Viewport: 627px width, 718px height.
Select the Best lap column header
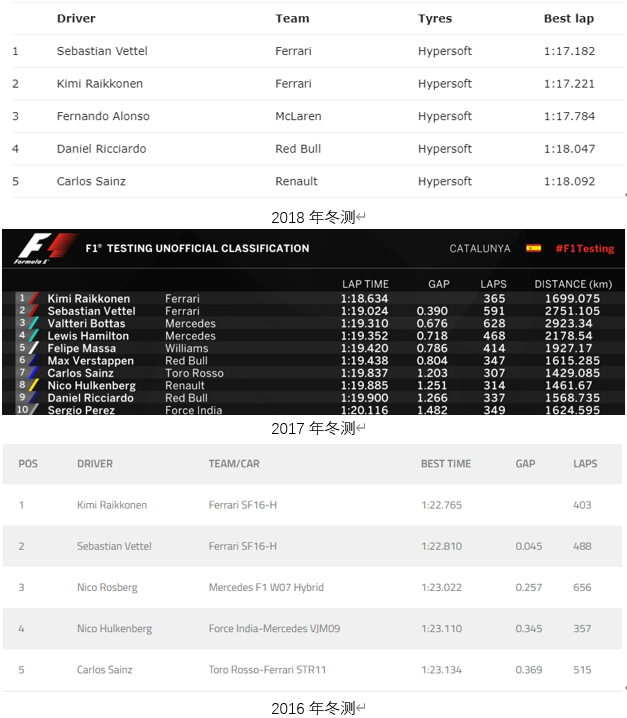568,18
